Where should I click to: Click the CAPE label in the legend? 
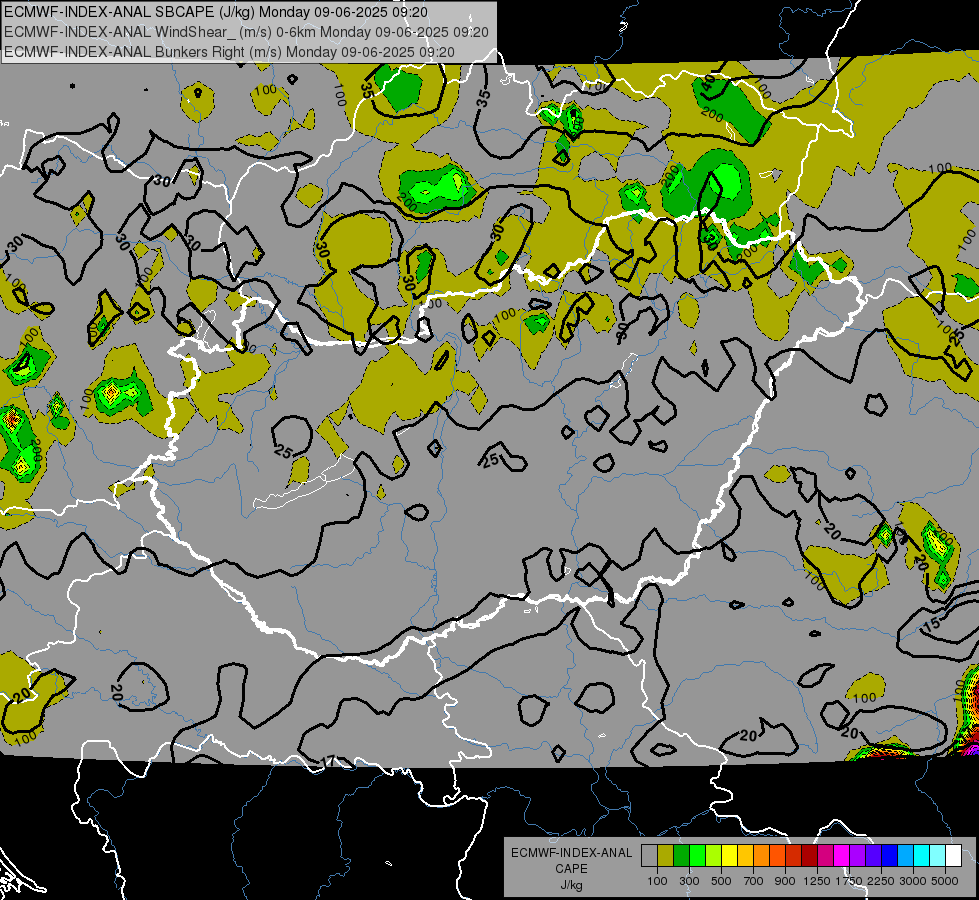click(x=571, y=869)
